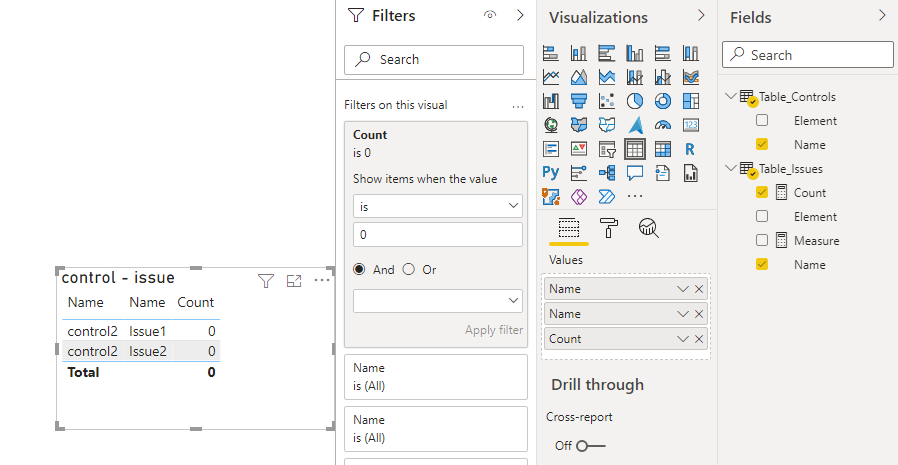Open the 'is' condition dropdown
Viewport: 898px width, 465px height.
[438, 206]
